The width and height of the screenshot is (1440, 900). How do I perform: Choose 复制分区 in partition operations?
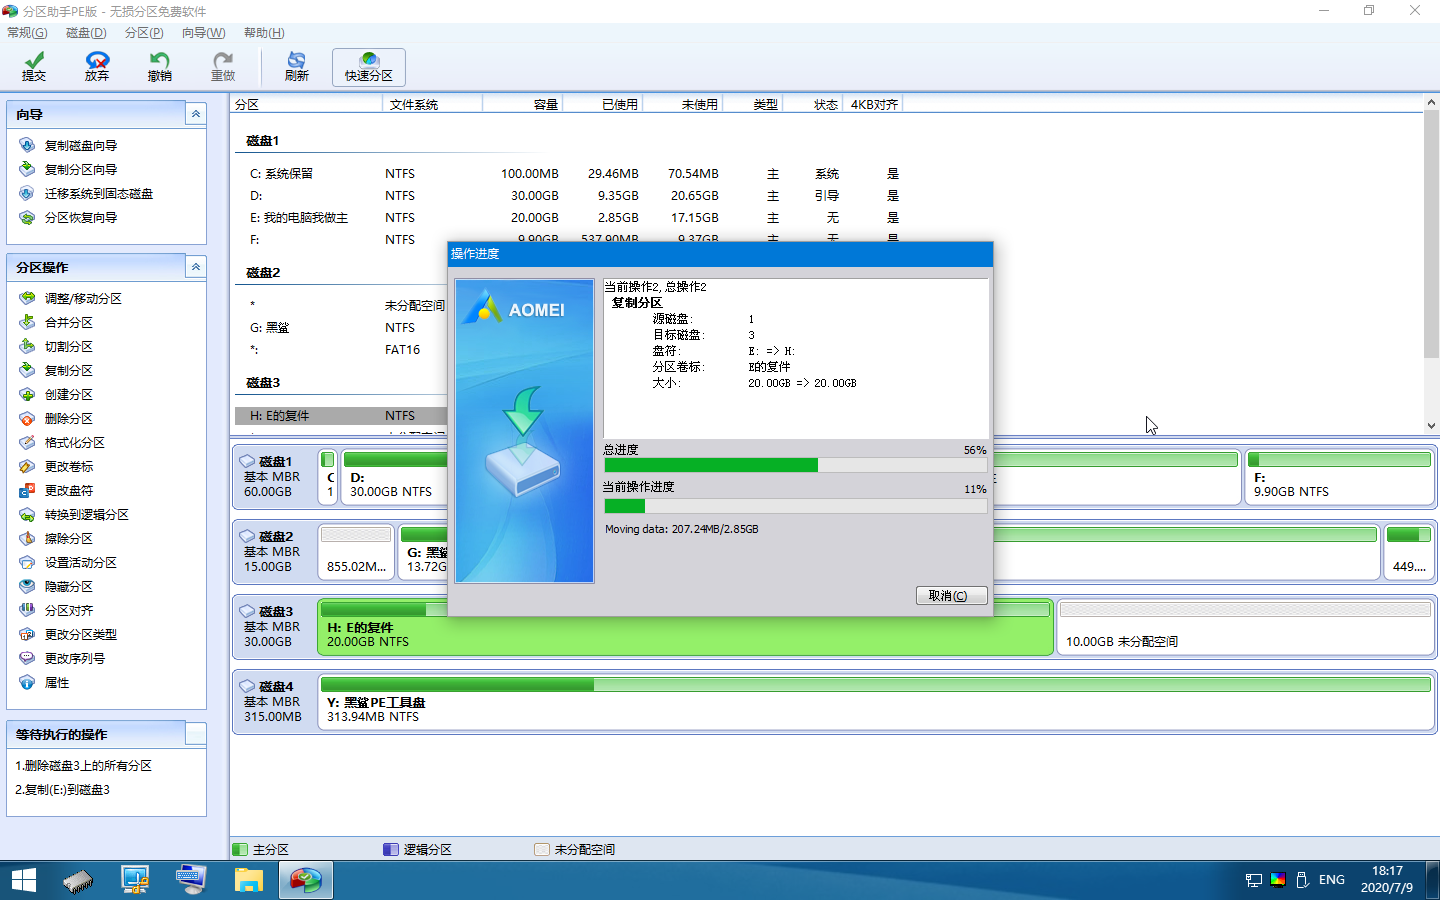tap(68, 370)
